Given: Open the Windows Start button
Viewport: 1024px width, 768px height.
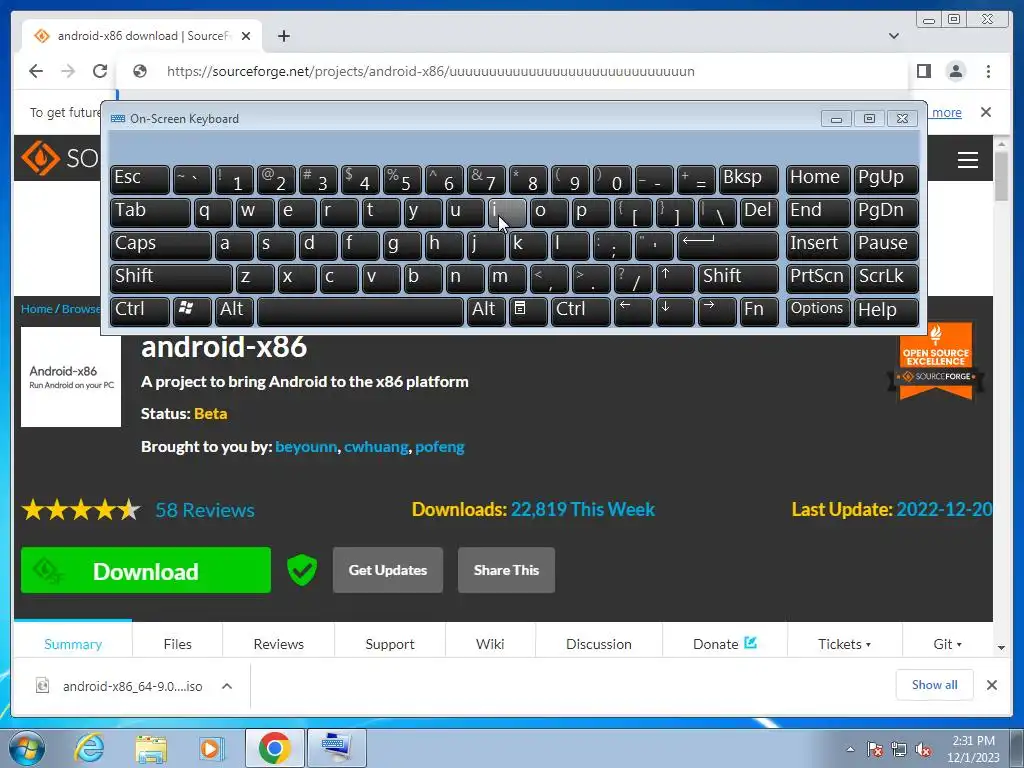Looking at the screenshot, I should coord(26,748).
